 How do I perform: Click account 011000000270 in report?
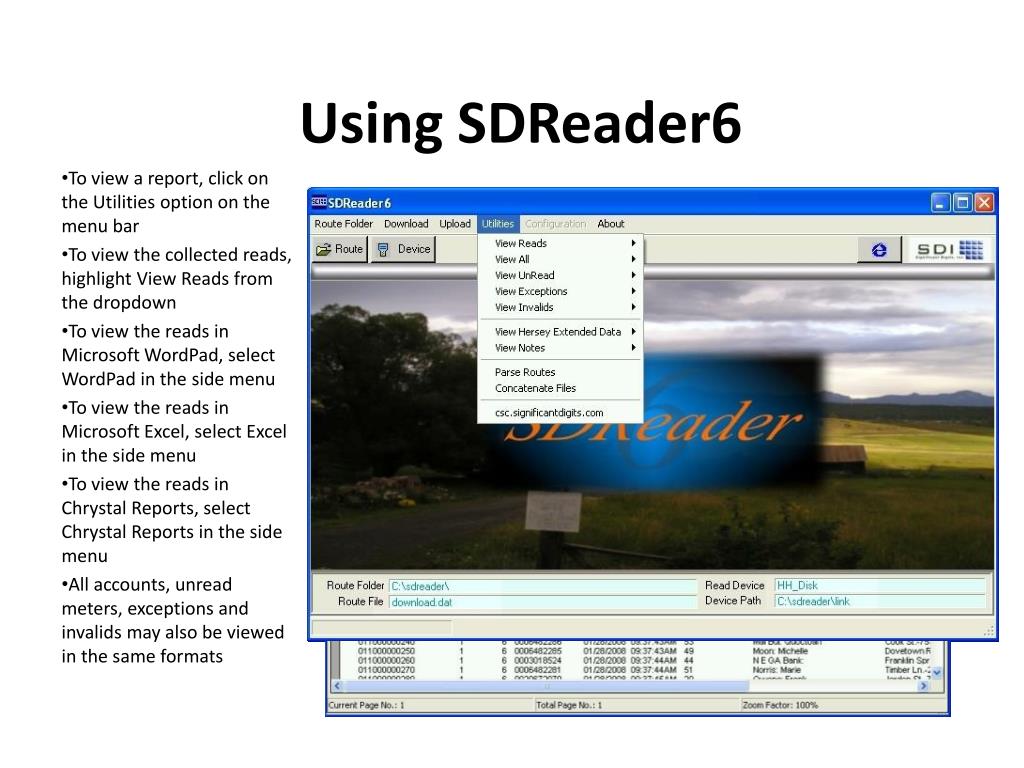[386, 670]
